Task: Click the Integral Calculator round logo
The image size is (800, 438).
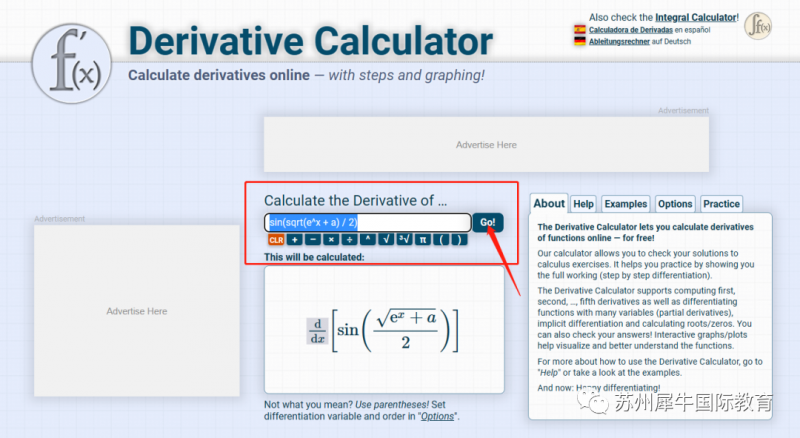Action: coord(758,26)
